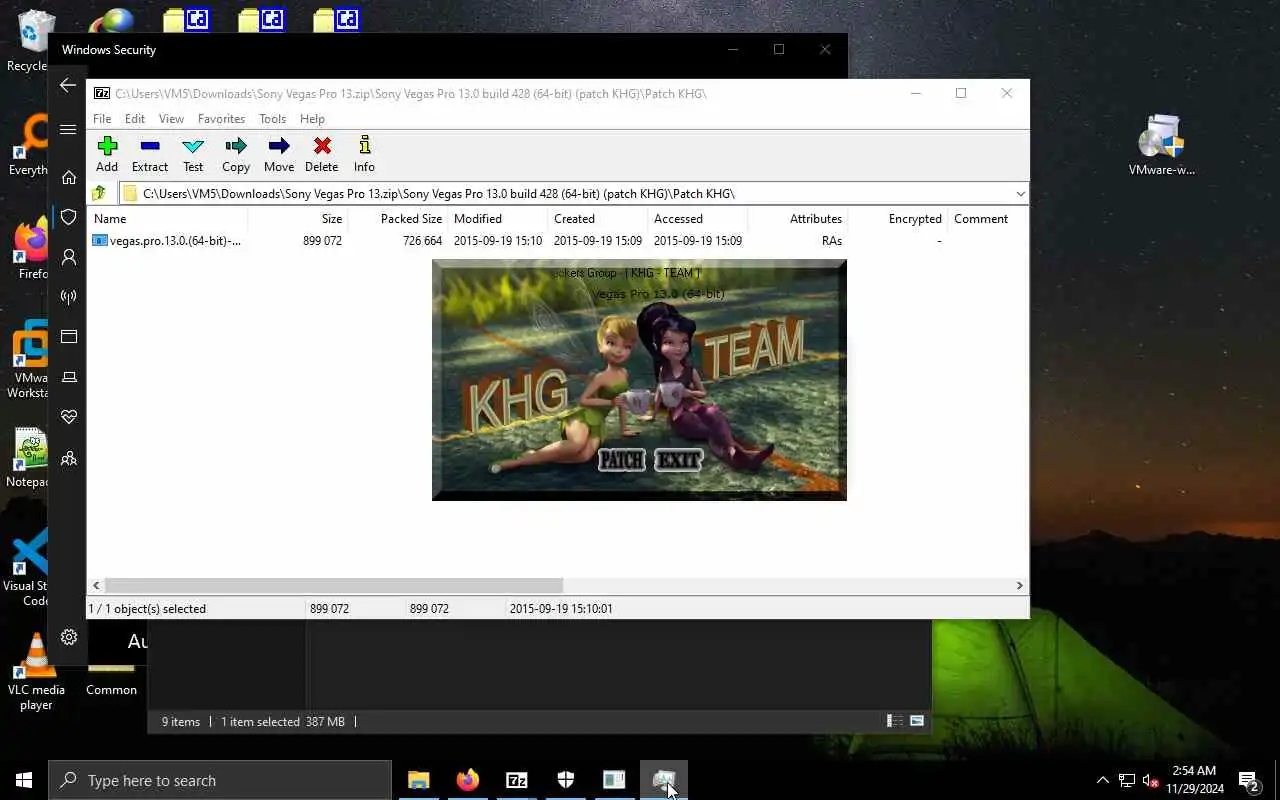Click the Add toolbar icon in 7-Zip
This screenshot has width=1280, height=800.
point(107,154)
